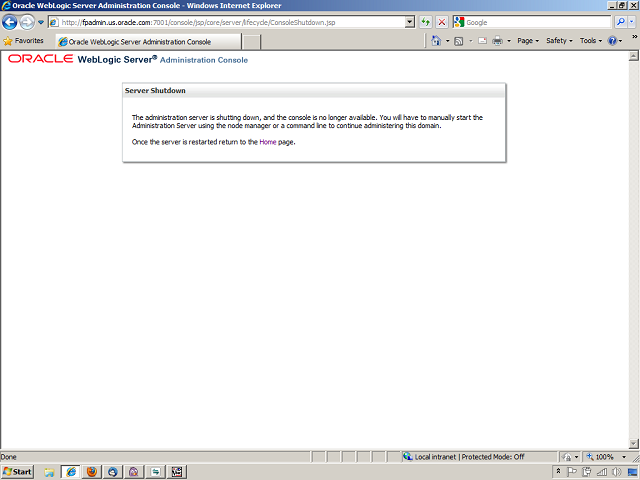This screenshot has width=640, height=480.
Task: Open Firefox from the taskbar
Action: (x=91, y=471)
